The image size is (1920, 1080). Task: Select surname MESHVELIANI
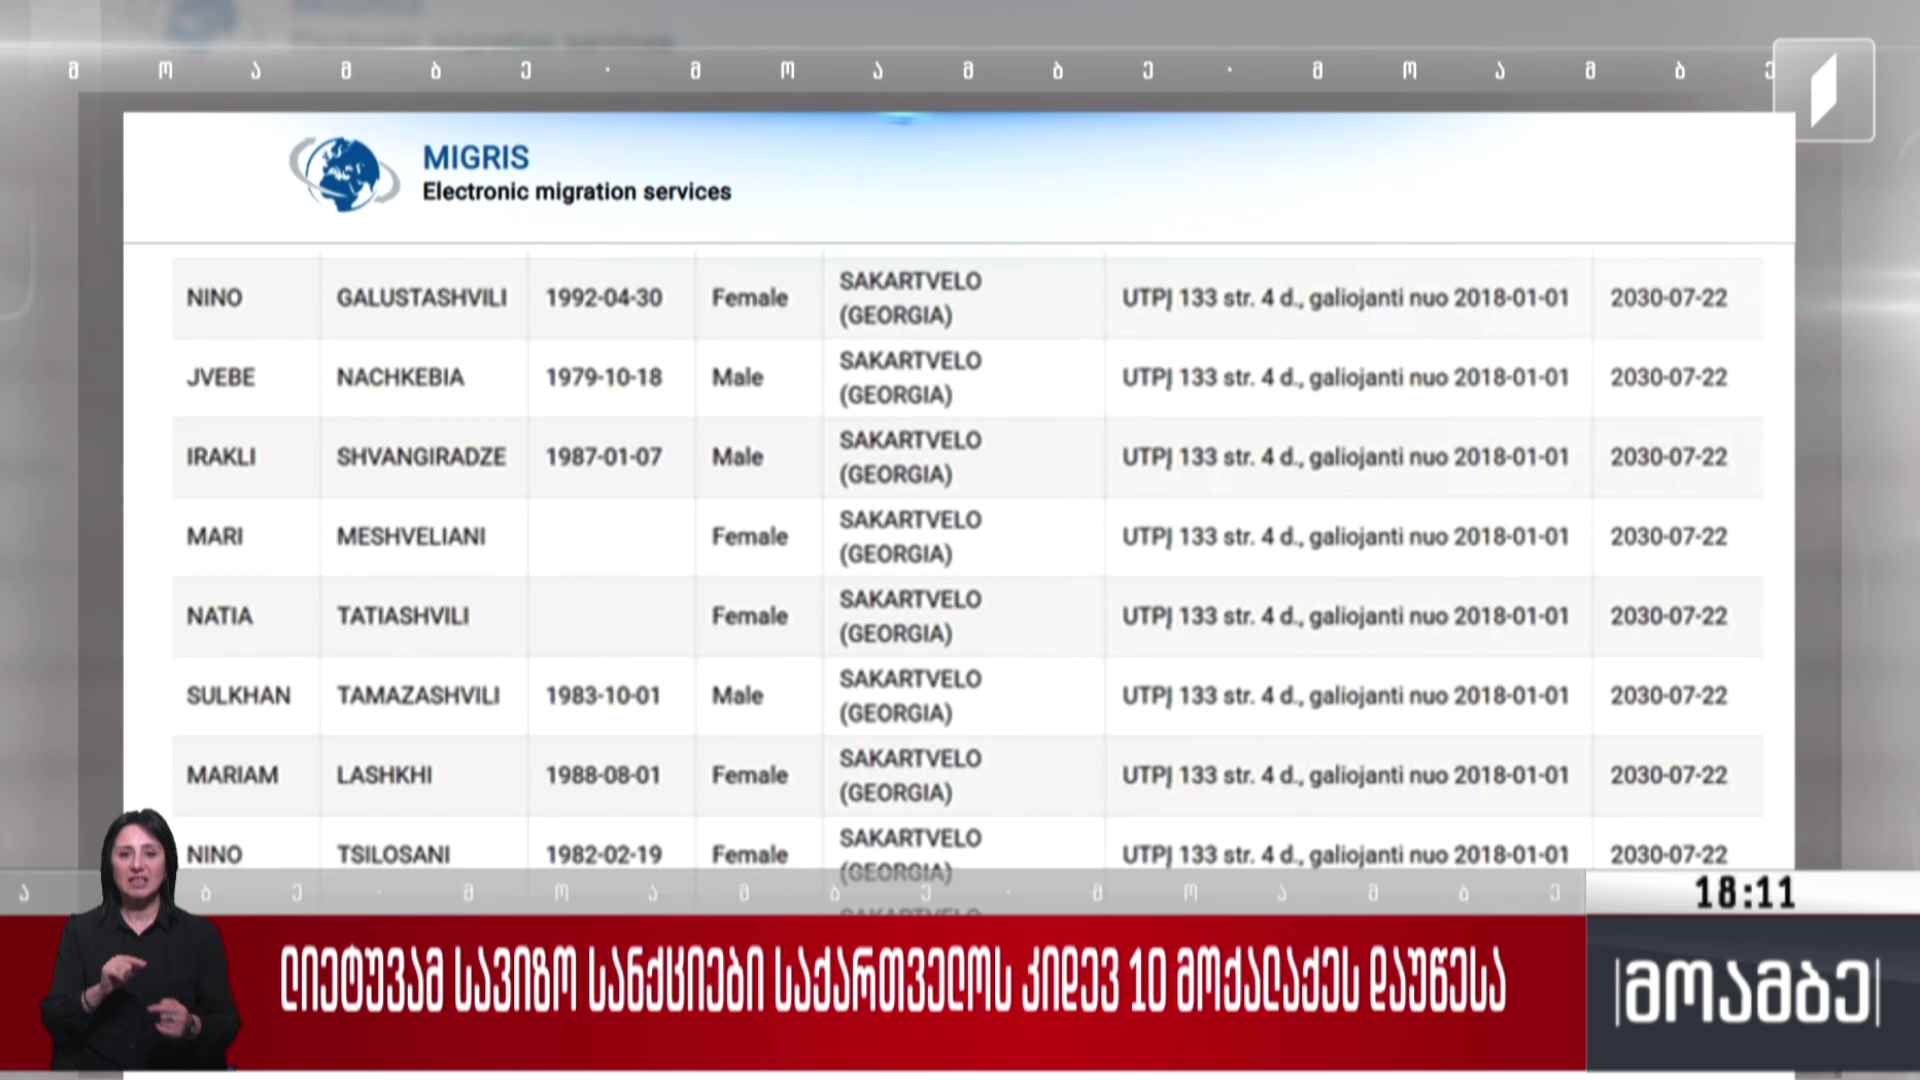click(411, 536)
